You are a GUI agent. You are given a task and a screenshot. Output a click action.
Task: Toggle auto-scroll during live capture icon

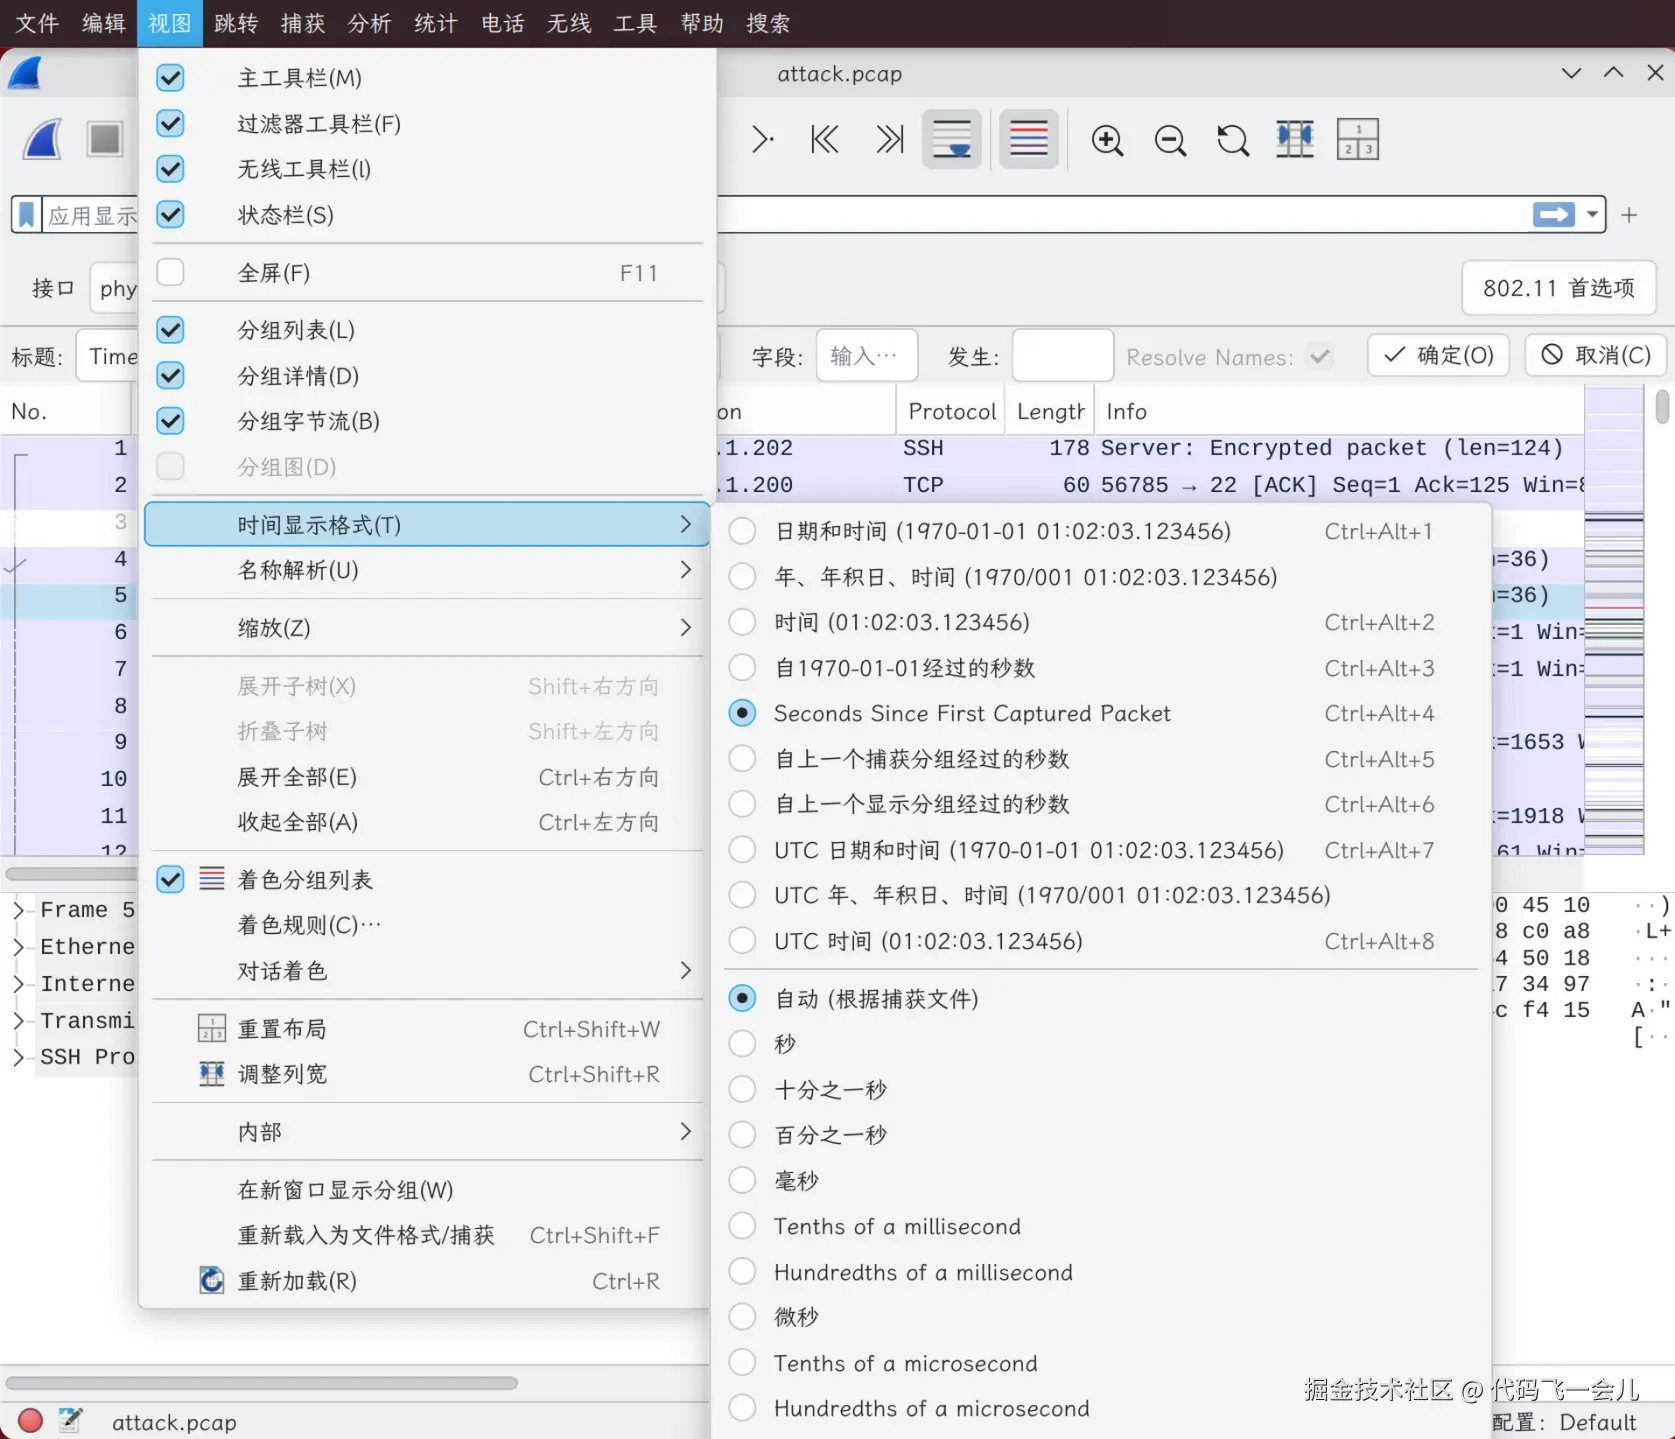(952, 139)
